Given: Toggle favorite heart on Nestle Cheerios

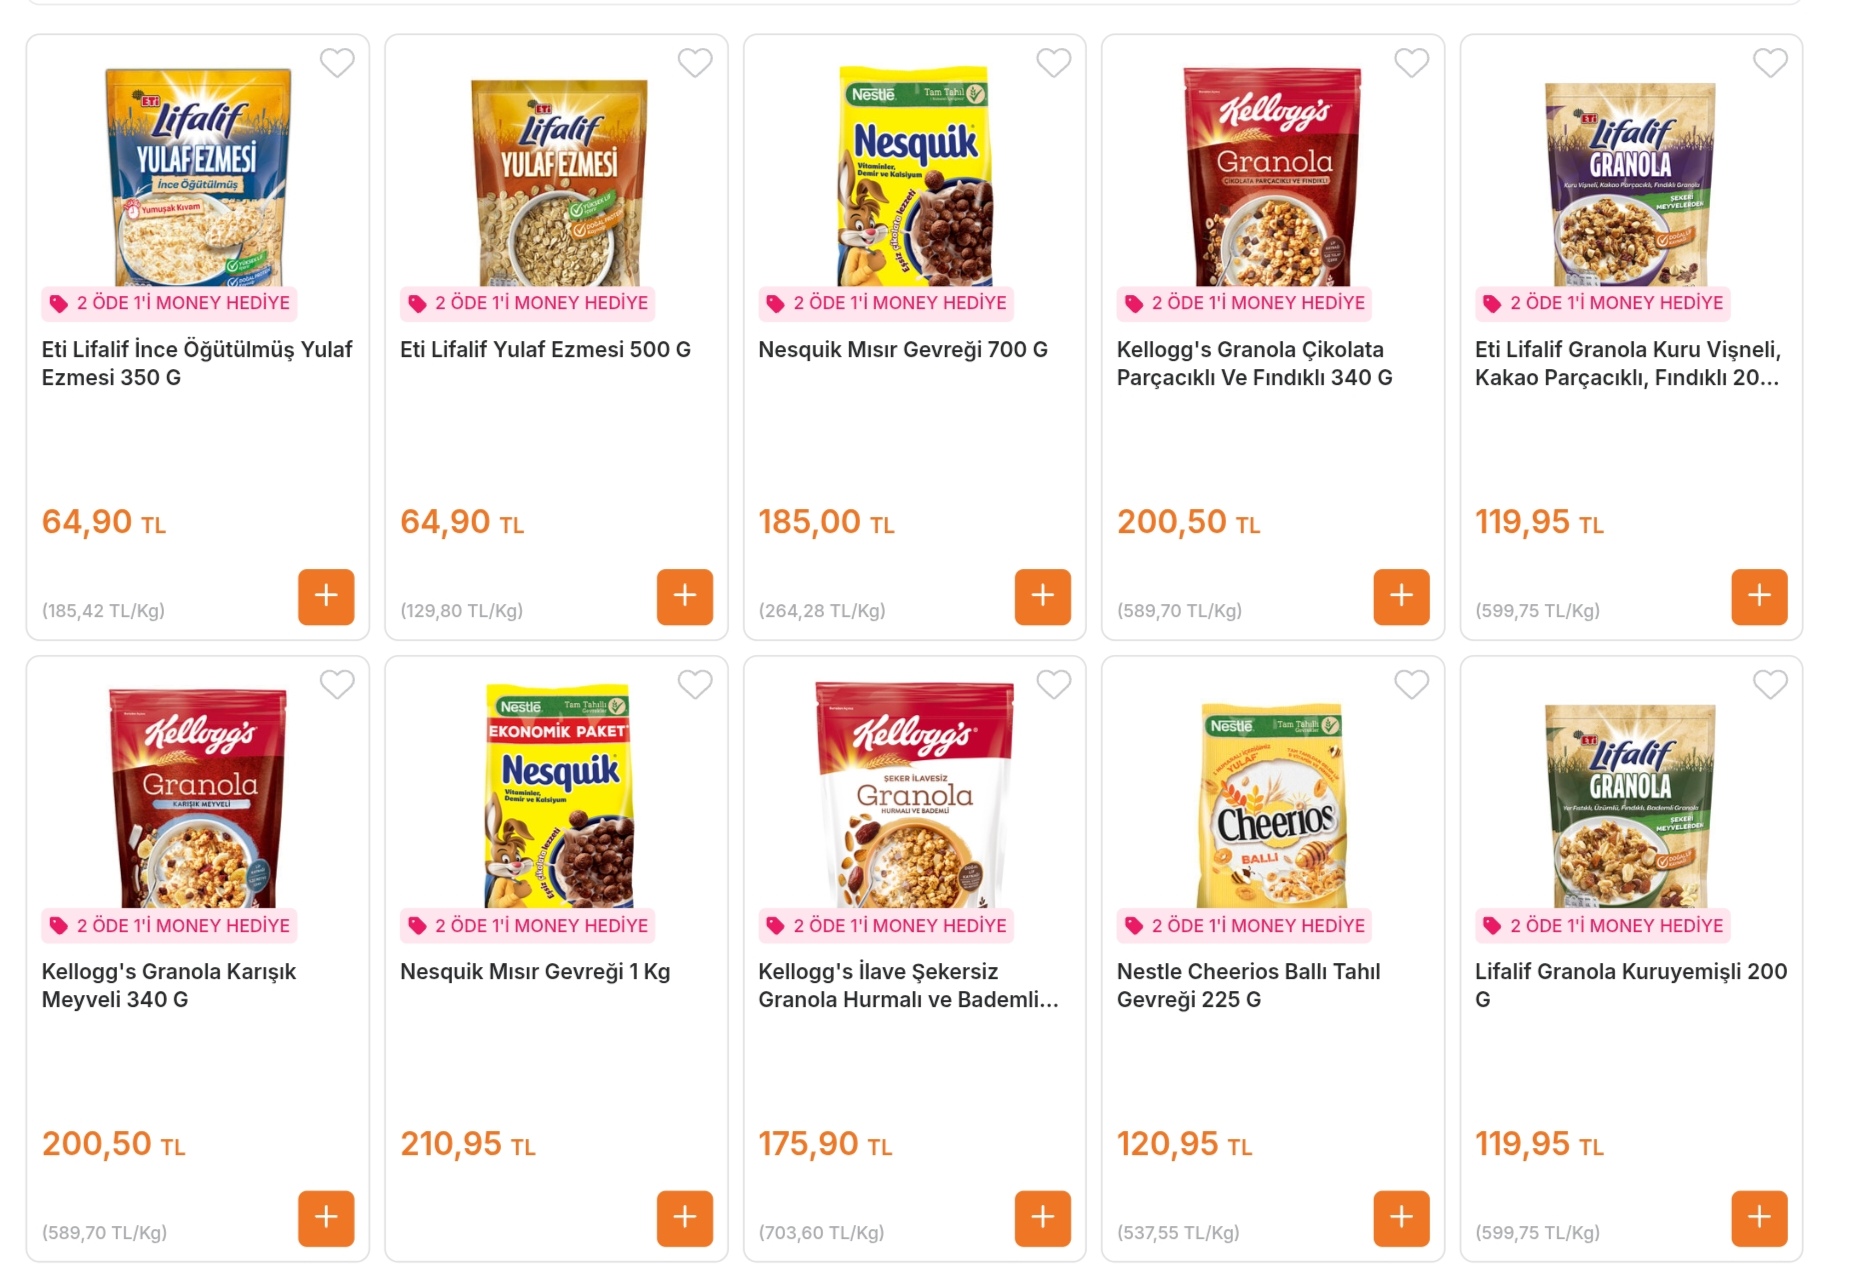Looking at the screenshot, I should 1411,685.
